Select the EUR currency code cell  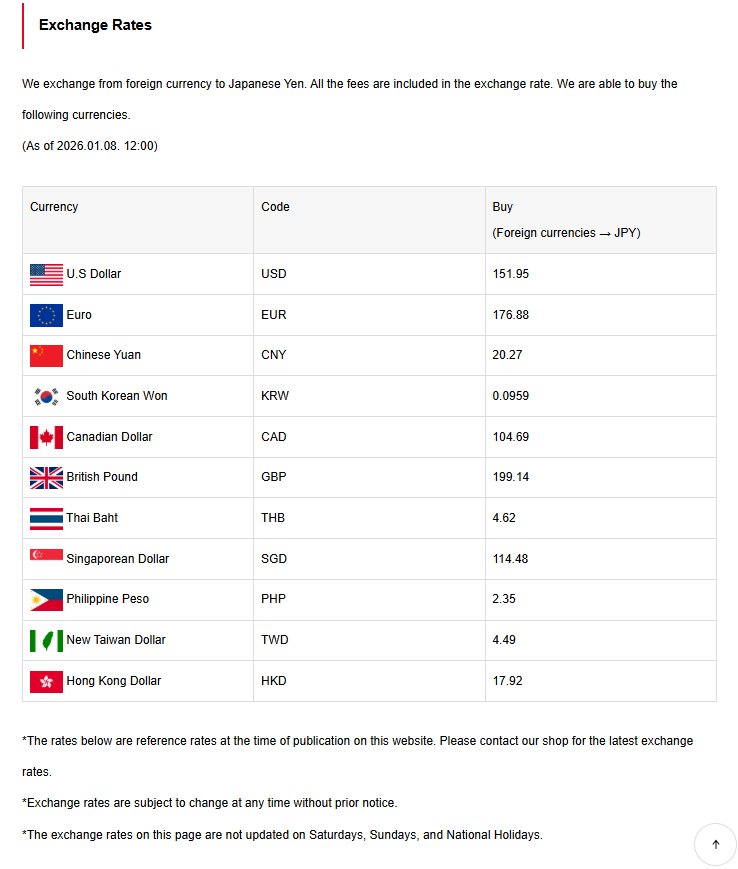click(x=273, y=315)
